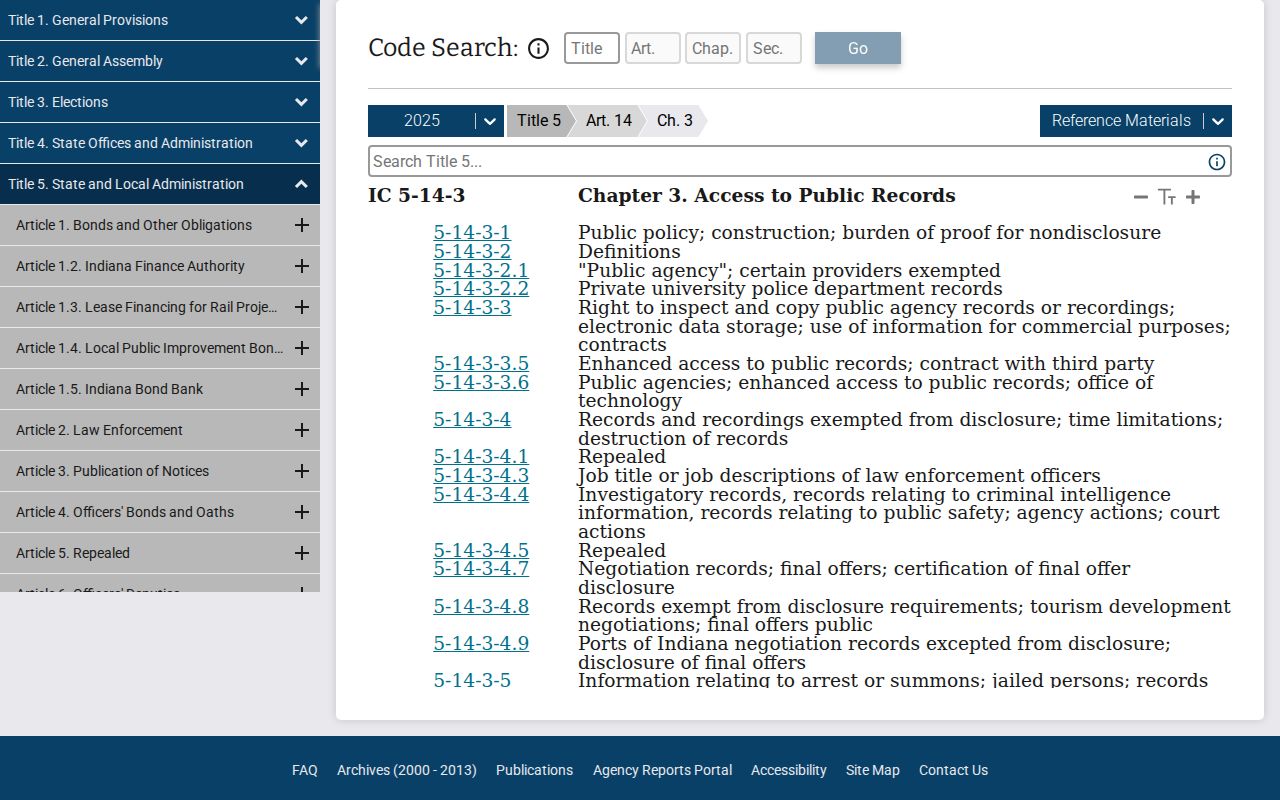Select the Art. 14 breadcrumb
The image size is (1280, 800).
pyautogui.click(x=609, y=121)
